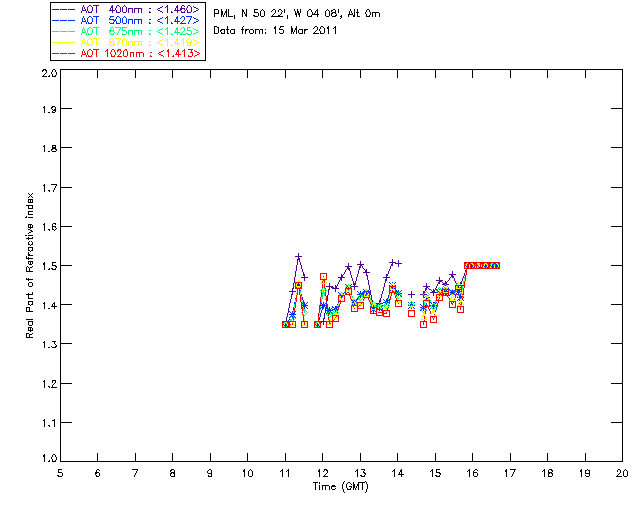Image resolution: width=640 pixels, height=512 pixels.
Task: Click the y-axis tick label 1.8
Action: point(49,148)
